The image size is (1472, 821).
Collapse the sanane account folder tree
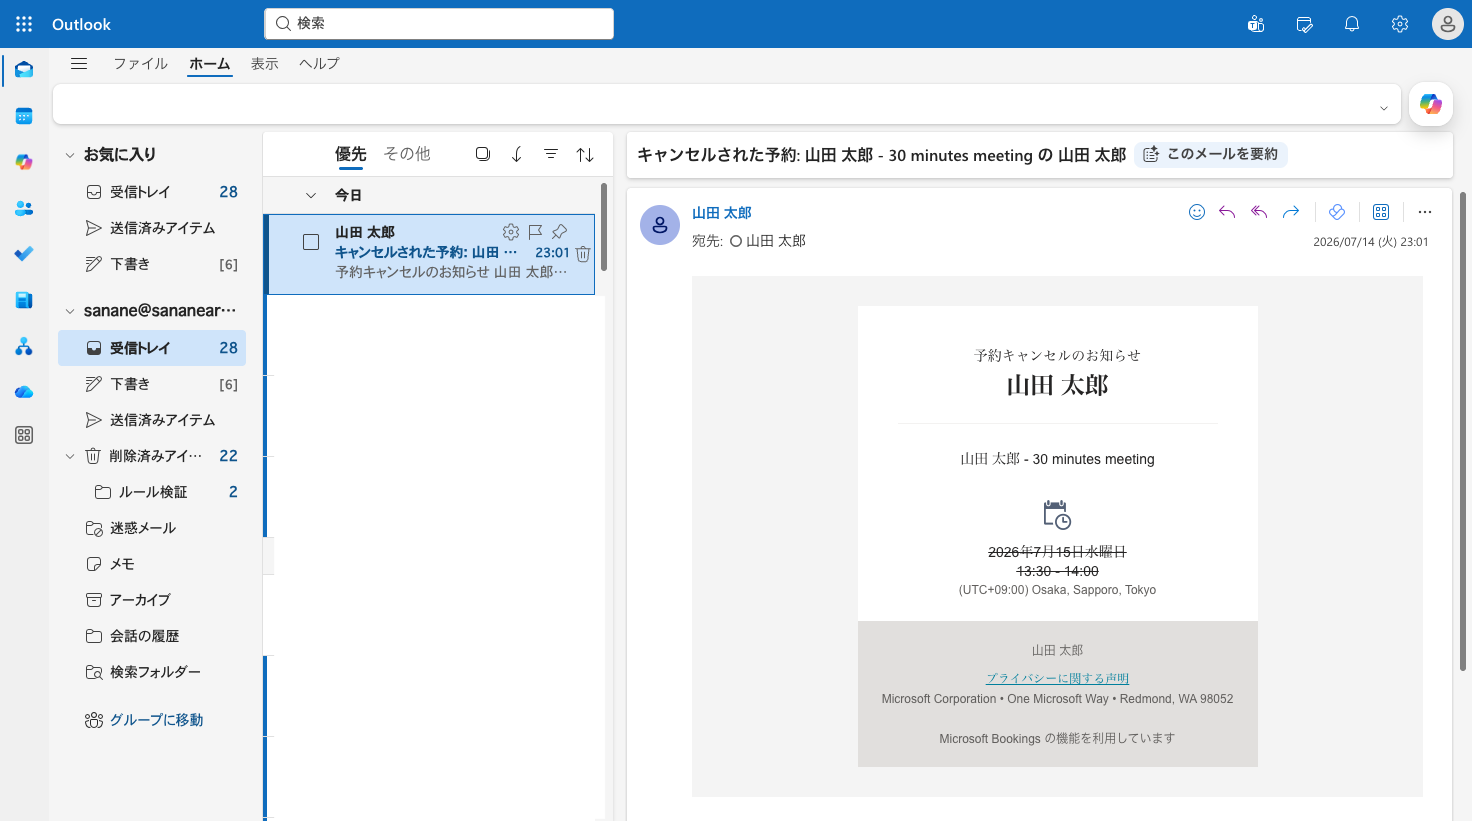coord(70,311)
